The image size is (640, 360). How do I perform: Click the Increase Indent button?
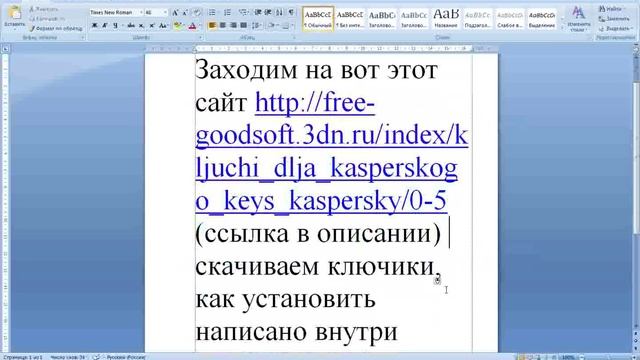click(268, 13)
